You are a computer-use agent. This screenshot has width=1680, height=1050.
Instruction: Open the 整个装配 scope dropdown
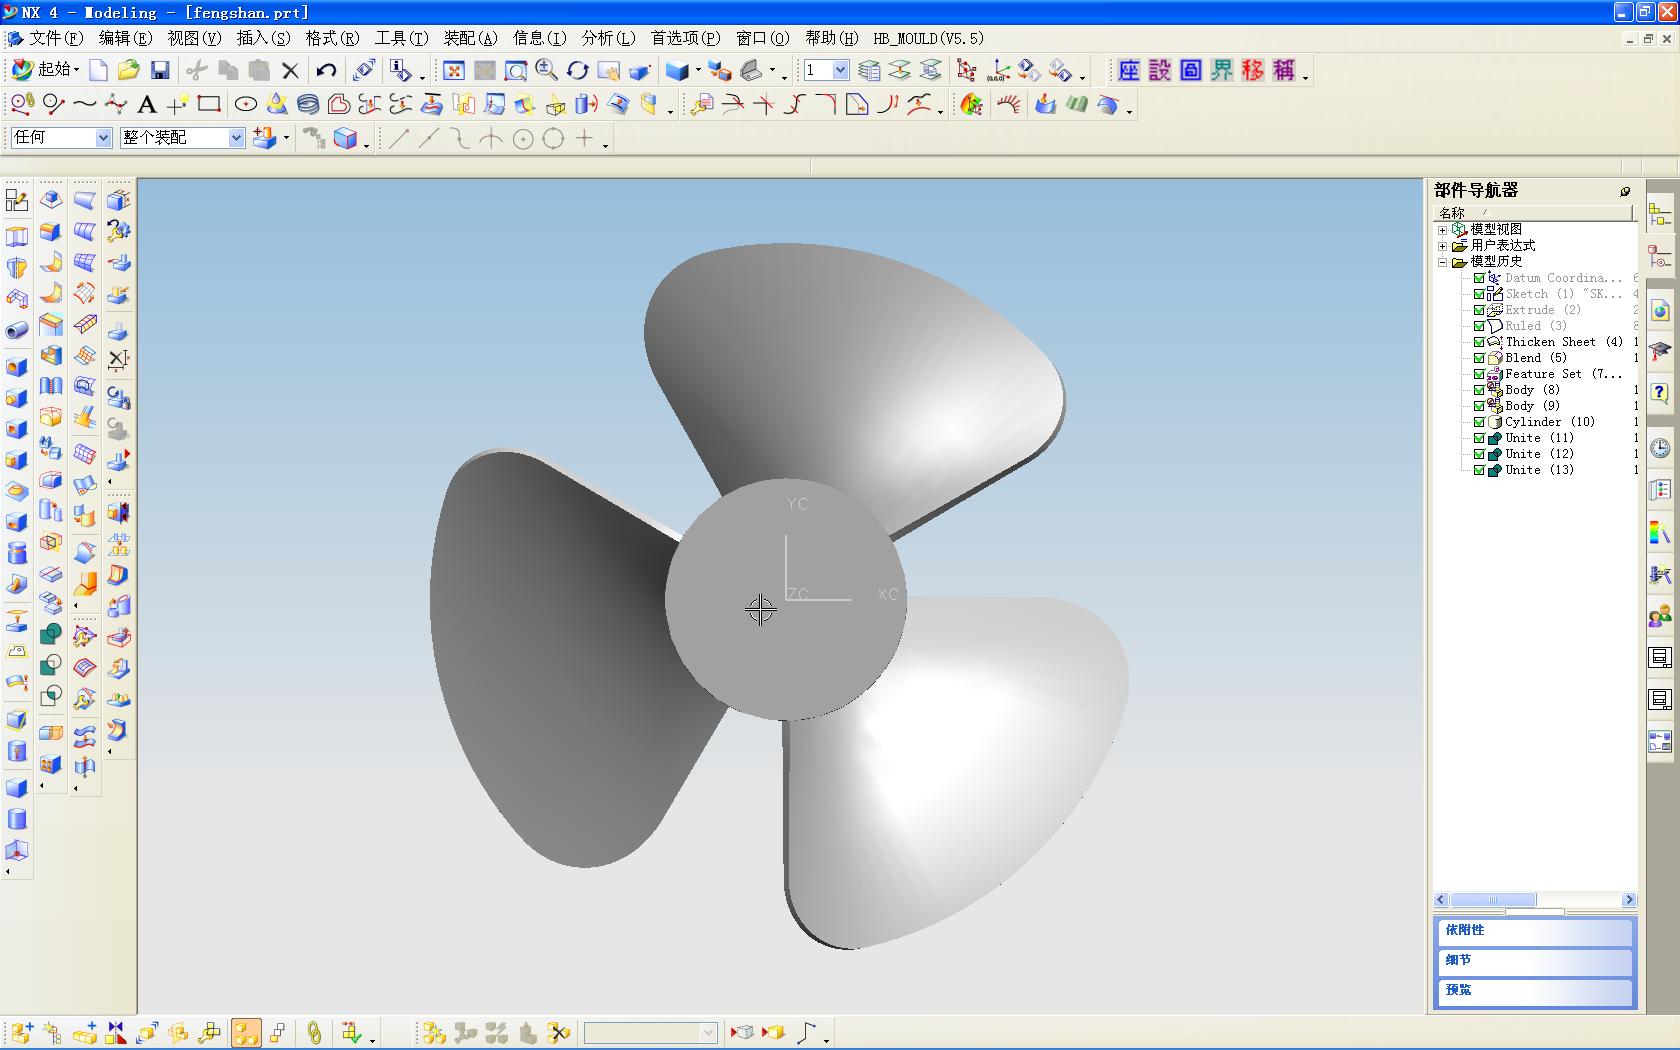[x=236, y=138]
